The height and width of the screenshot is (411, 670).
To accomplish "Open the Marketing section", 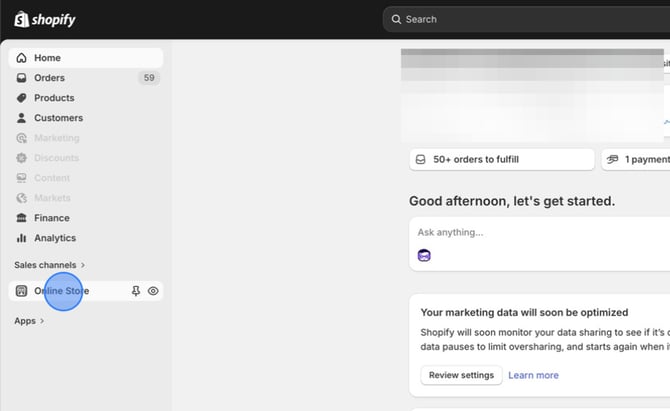I will (x=85, y=138).
